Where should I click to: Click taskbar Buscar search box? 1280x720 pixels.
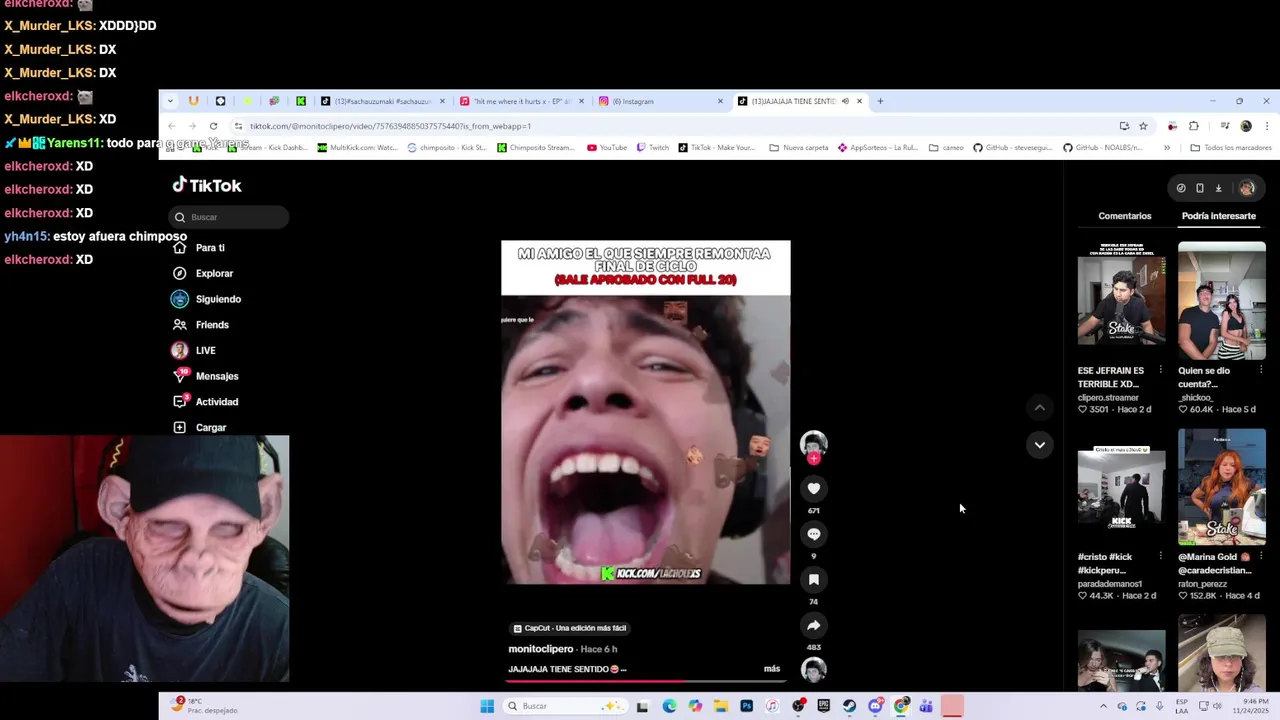565,706
